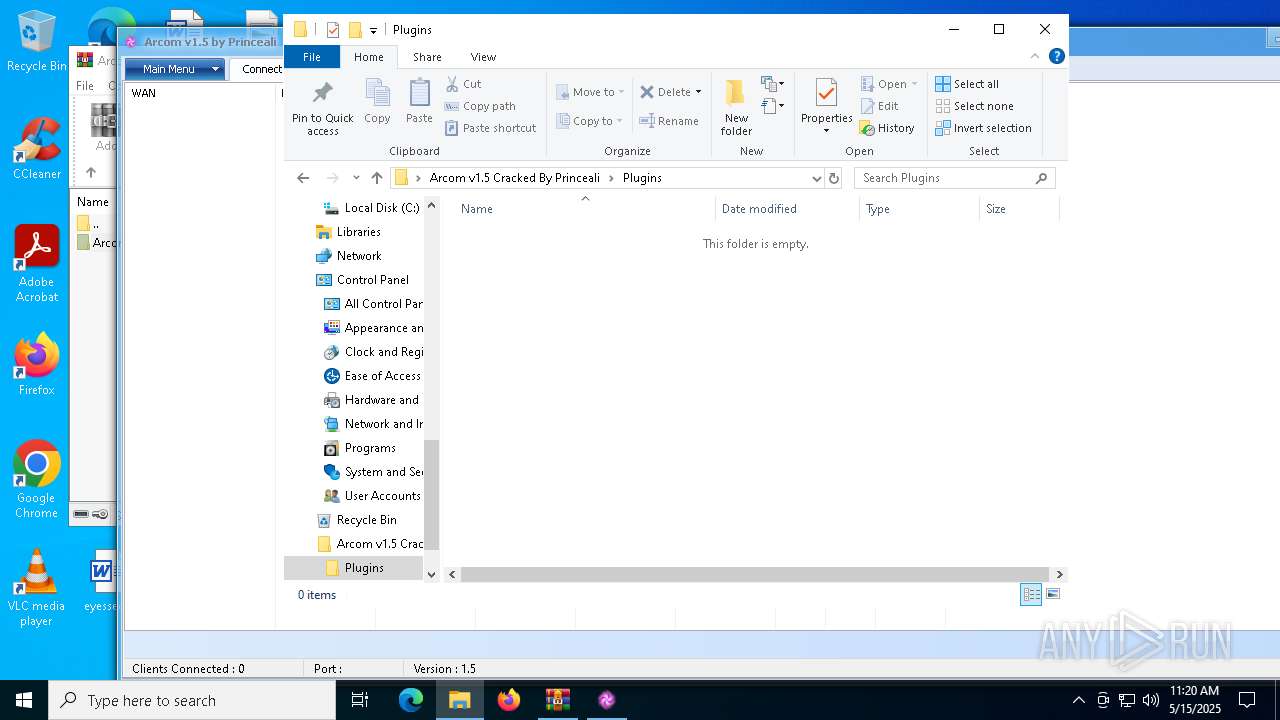Click Paste shortcut in ribbon

(x=490, y=128)
